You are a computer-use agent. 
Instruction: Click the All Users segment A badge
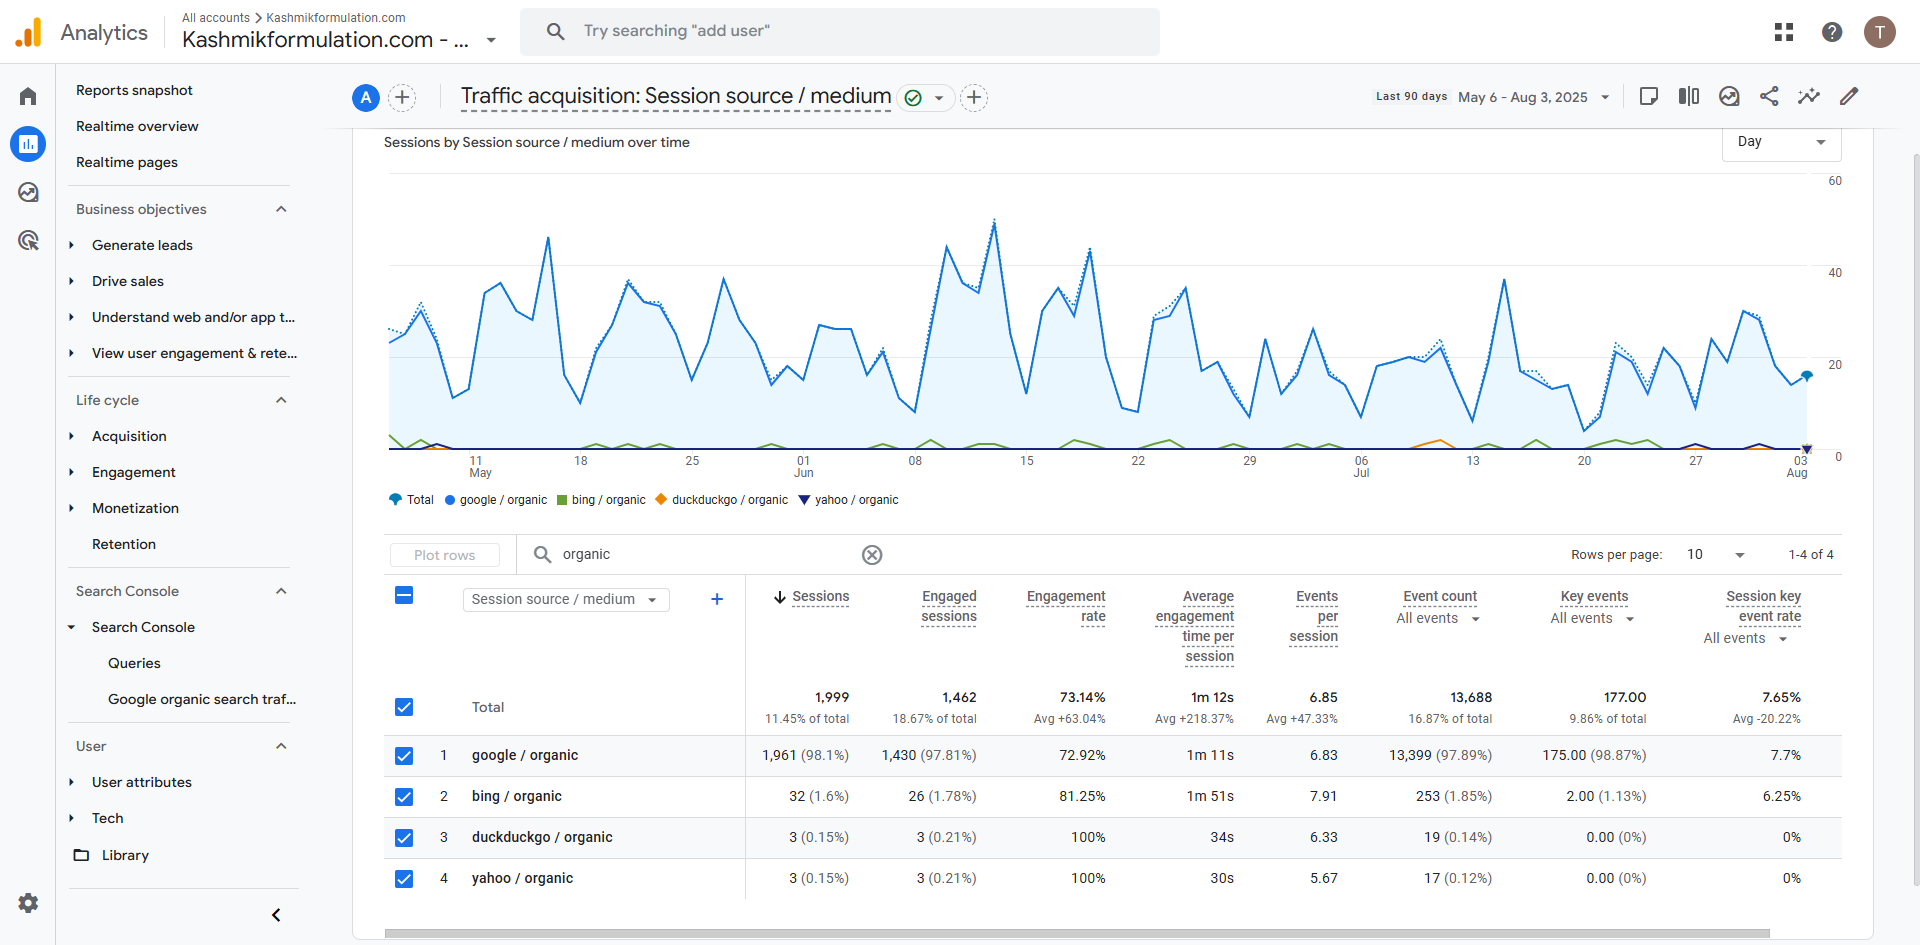point(366,97)
